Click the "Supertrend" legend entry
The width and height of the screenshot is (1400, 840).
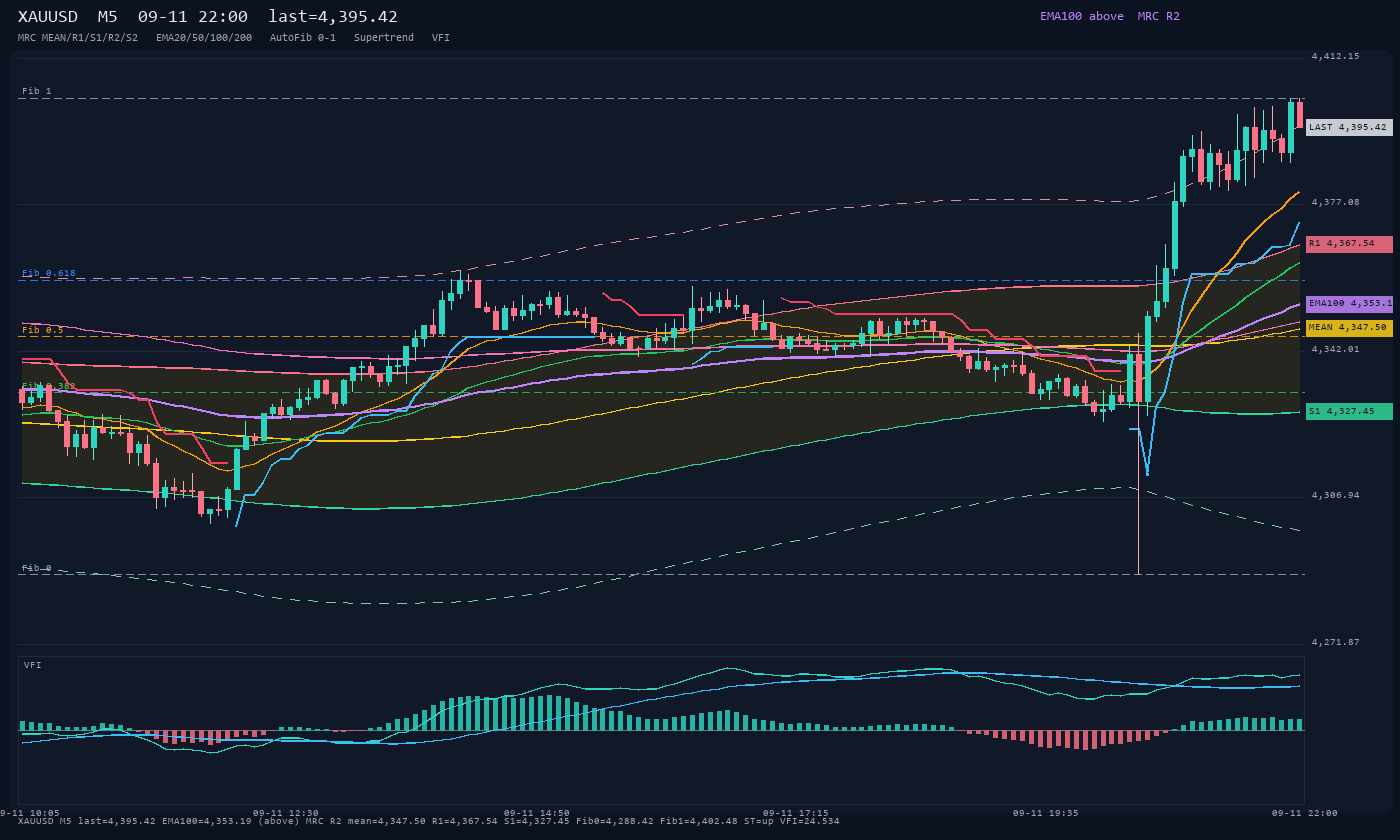(x=384, y=37)
